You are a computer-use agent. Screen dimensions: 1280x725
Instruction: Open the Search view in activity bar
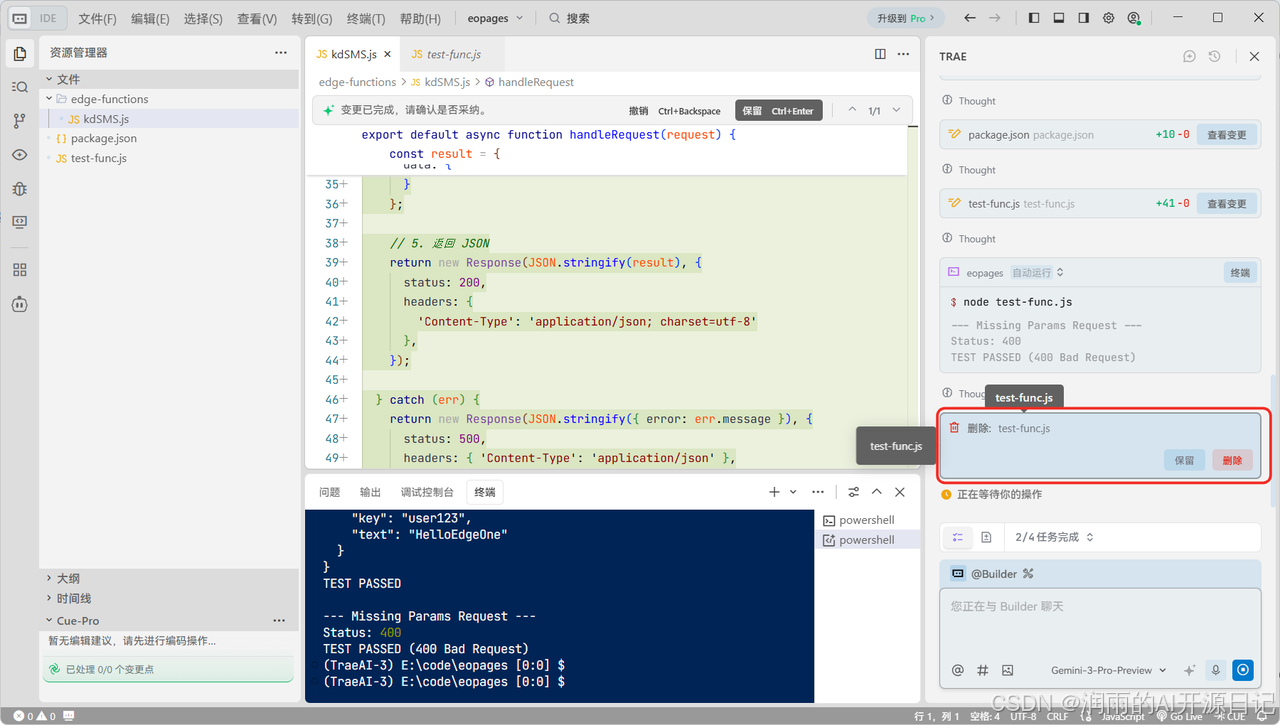click(x=19, y=87)
